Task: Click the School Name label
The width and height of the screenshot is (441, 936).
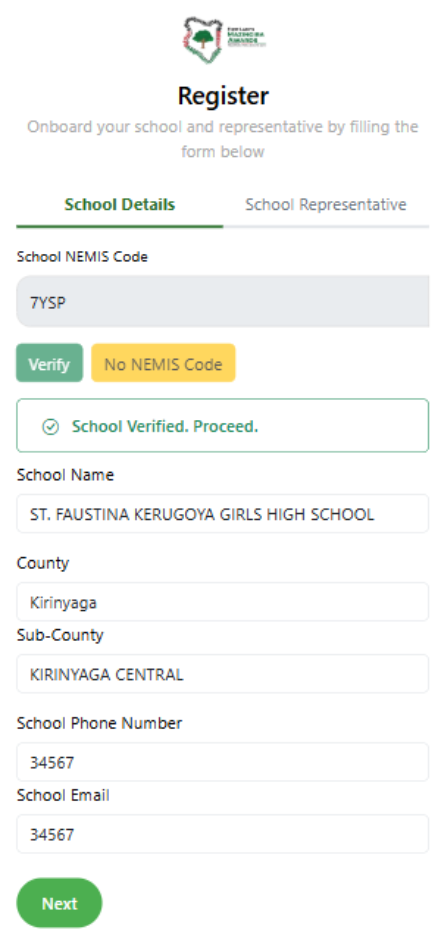Action: (65, 475)
